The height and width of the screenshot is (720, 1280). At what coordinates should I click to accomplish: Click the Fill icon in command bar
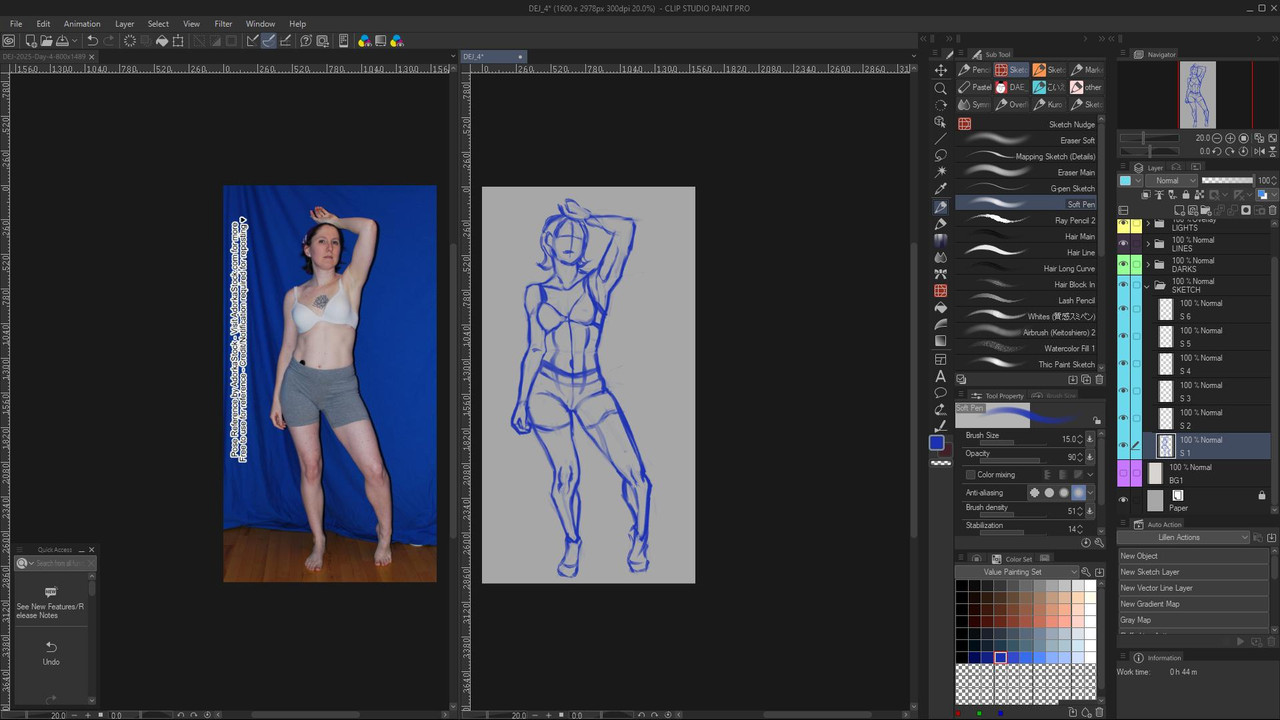[162, 41]
